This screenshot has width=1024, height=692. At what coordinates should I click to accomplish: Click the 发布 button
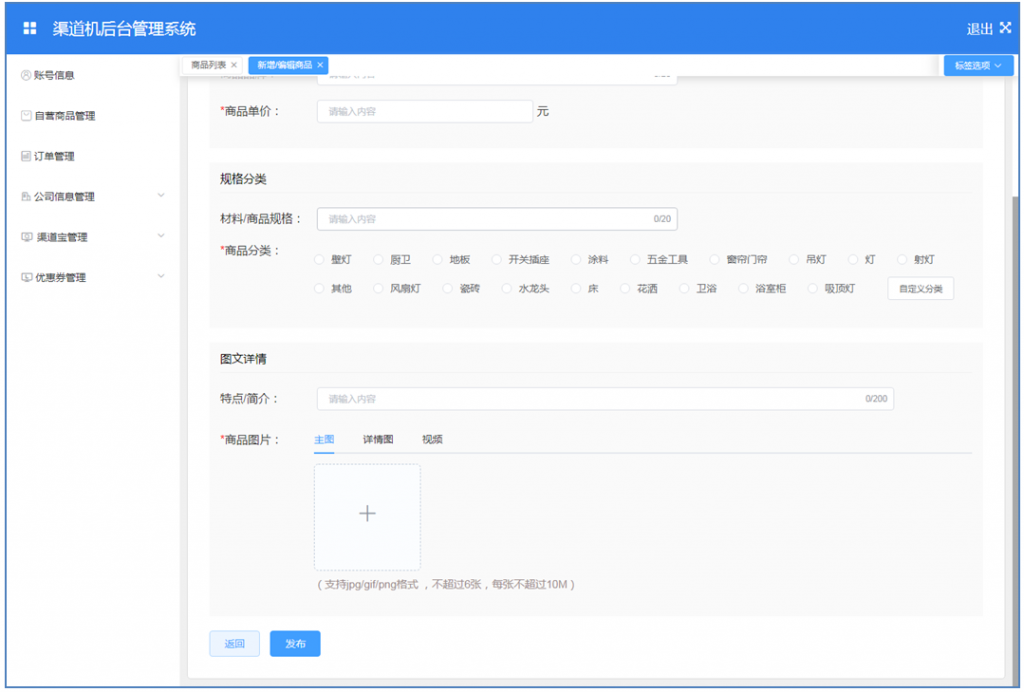(x=295, y=644)
